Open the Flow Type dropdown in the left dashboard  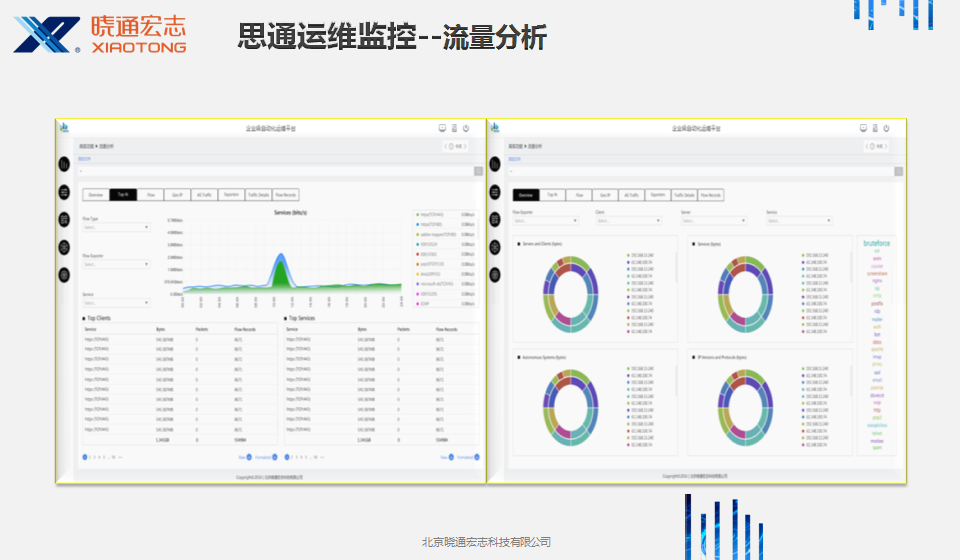(116, 227)
